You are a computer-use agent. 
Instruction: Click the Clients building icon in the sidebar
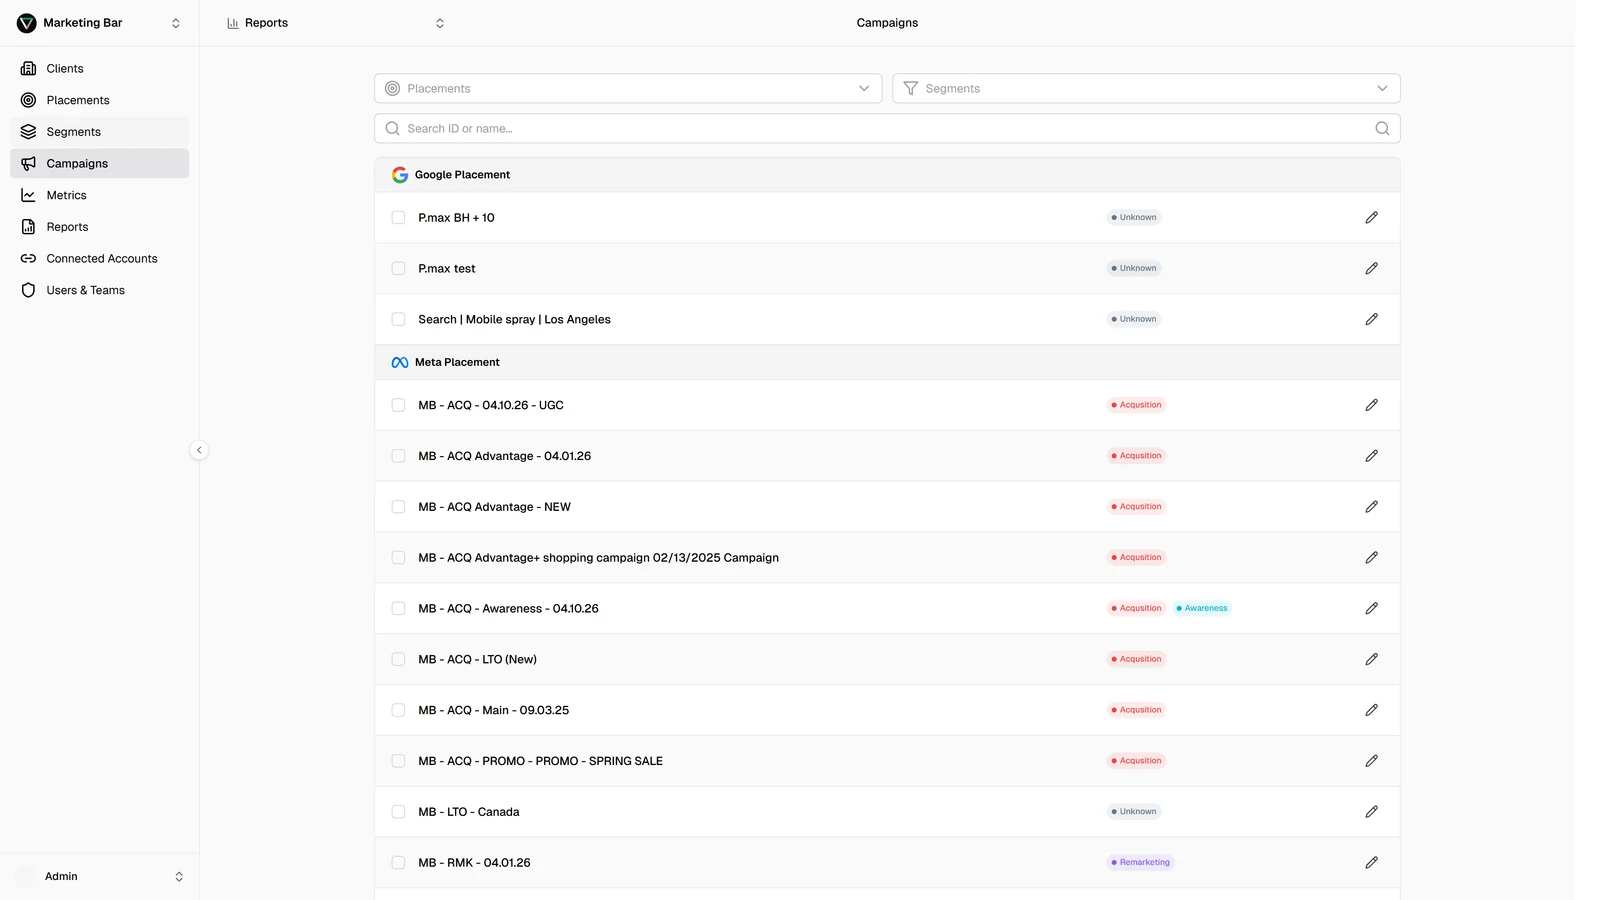pos(28,68)
